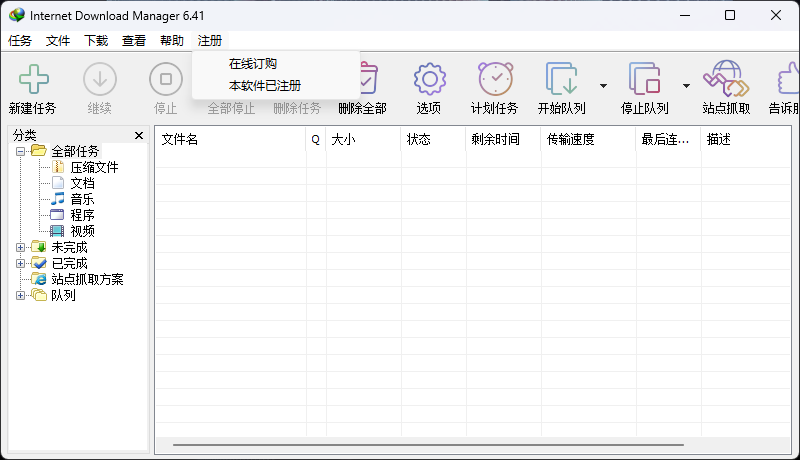Select the 音乐 category icon
Screen dimensions: 800x460
point(57,199)
